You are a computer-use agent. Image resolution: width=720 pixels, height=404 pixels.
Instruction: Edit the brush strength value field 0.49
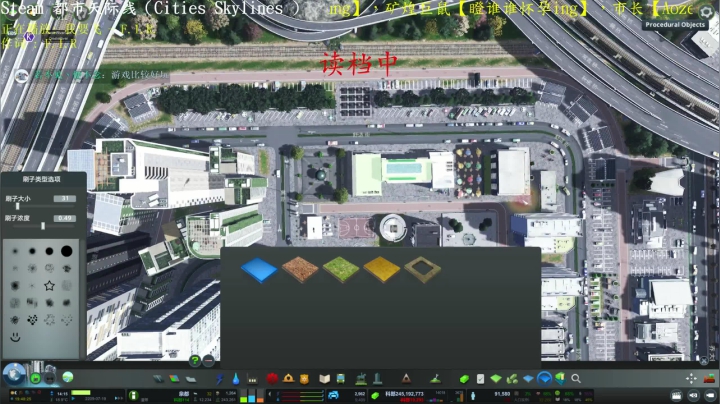click(x=65, y=219)
